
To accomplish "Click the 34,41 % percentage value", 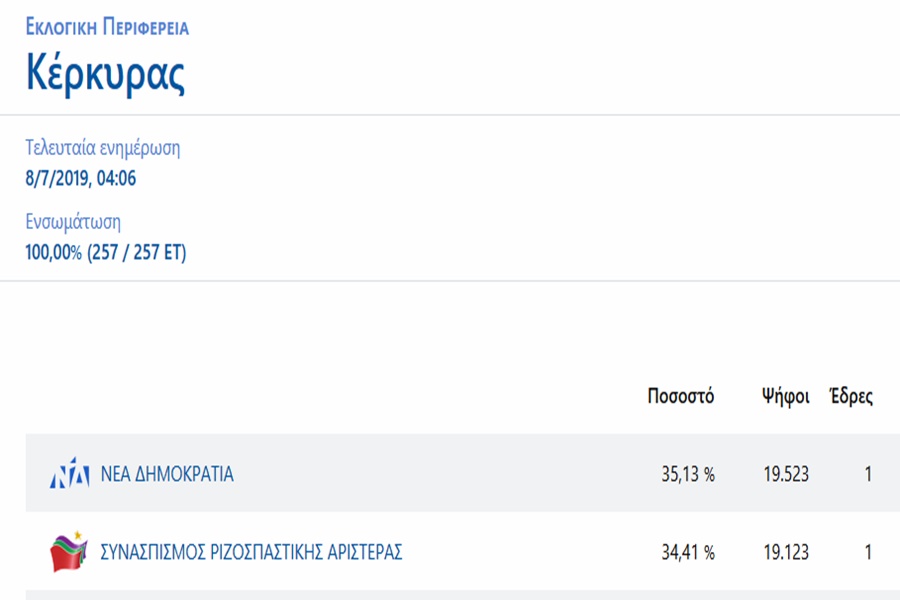I will pyautogui.click(x=687, y=552).
